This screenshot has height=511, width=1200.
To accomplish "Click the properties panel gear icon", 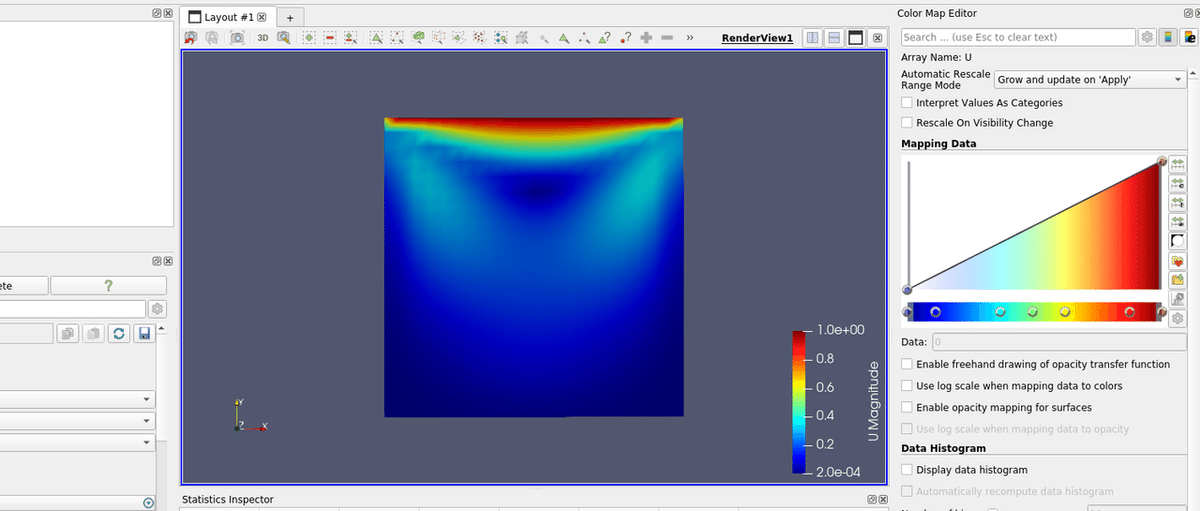I will [157, 309].
